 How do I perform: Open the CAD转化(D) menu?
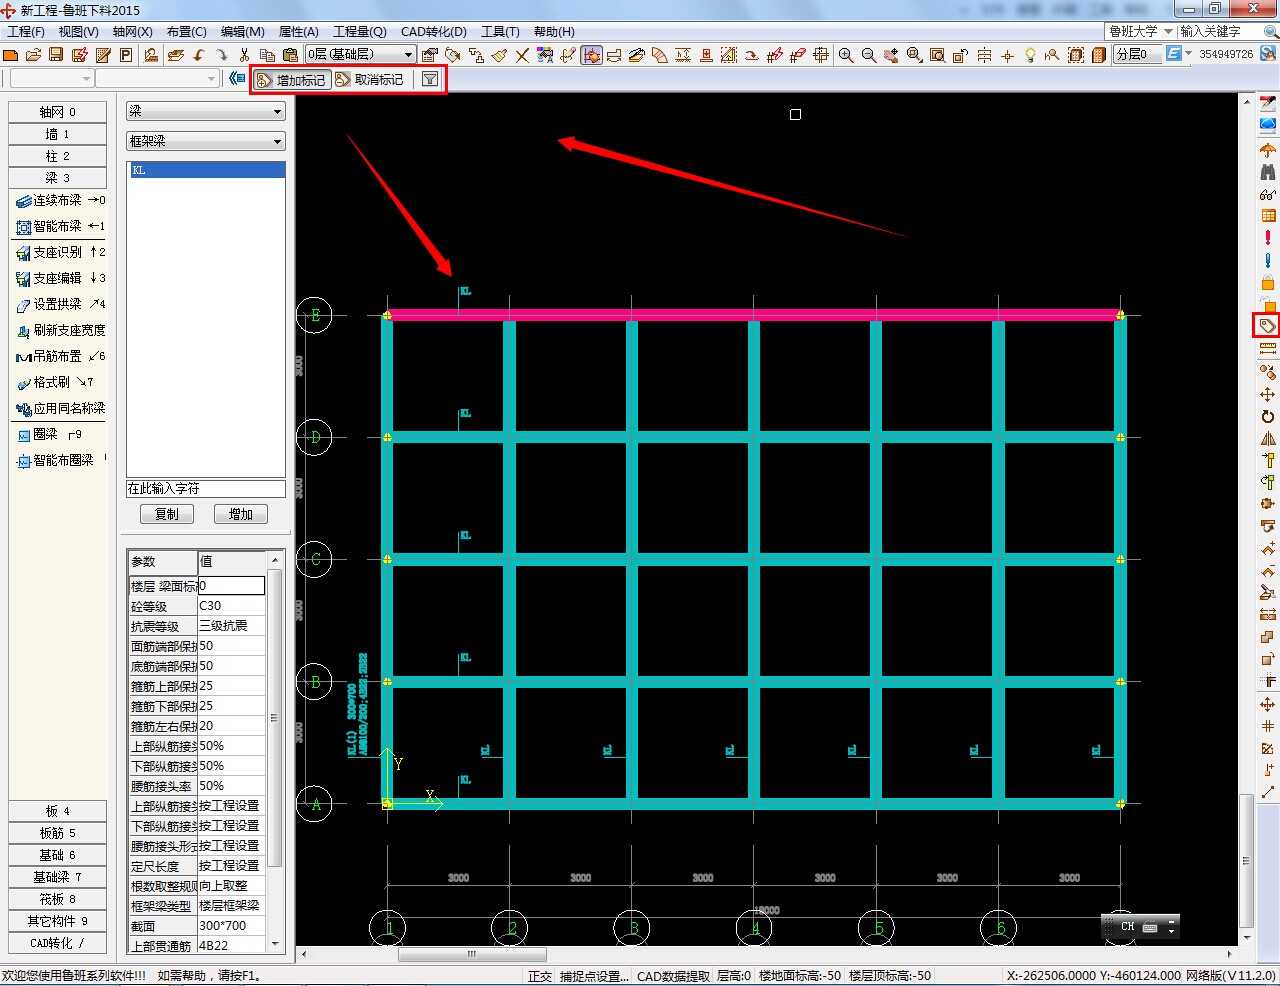tap(434, 32)
